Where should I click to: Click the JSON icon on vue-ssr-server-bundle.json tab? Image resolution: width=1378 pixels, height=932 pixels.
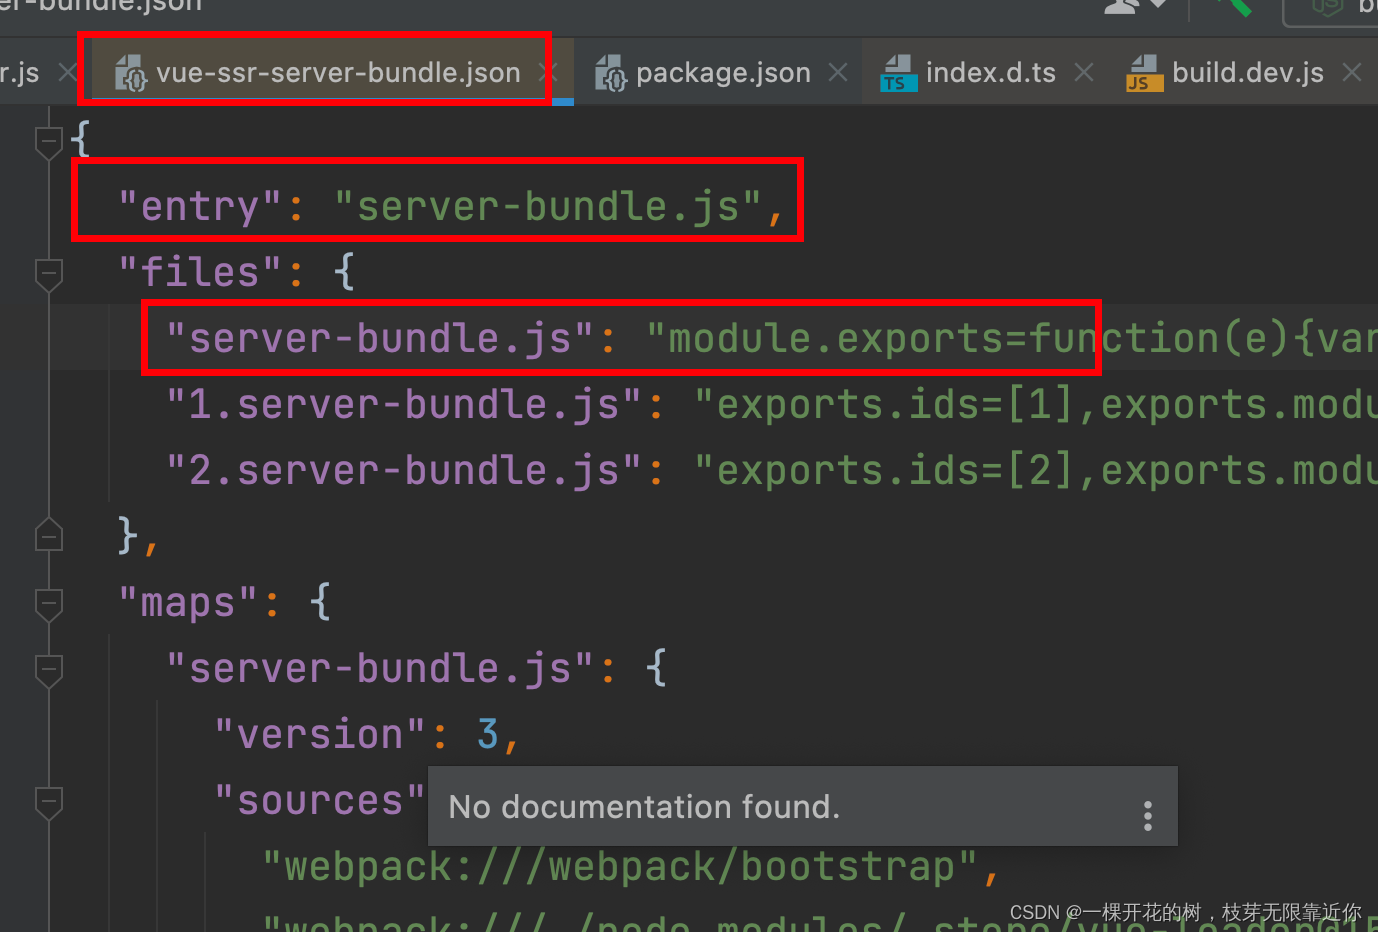tap(131, 73)
